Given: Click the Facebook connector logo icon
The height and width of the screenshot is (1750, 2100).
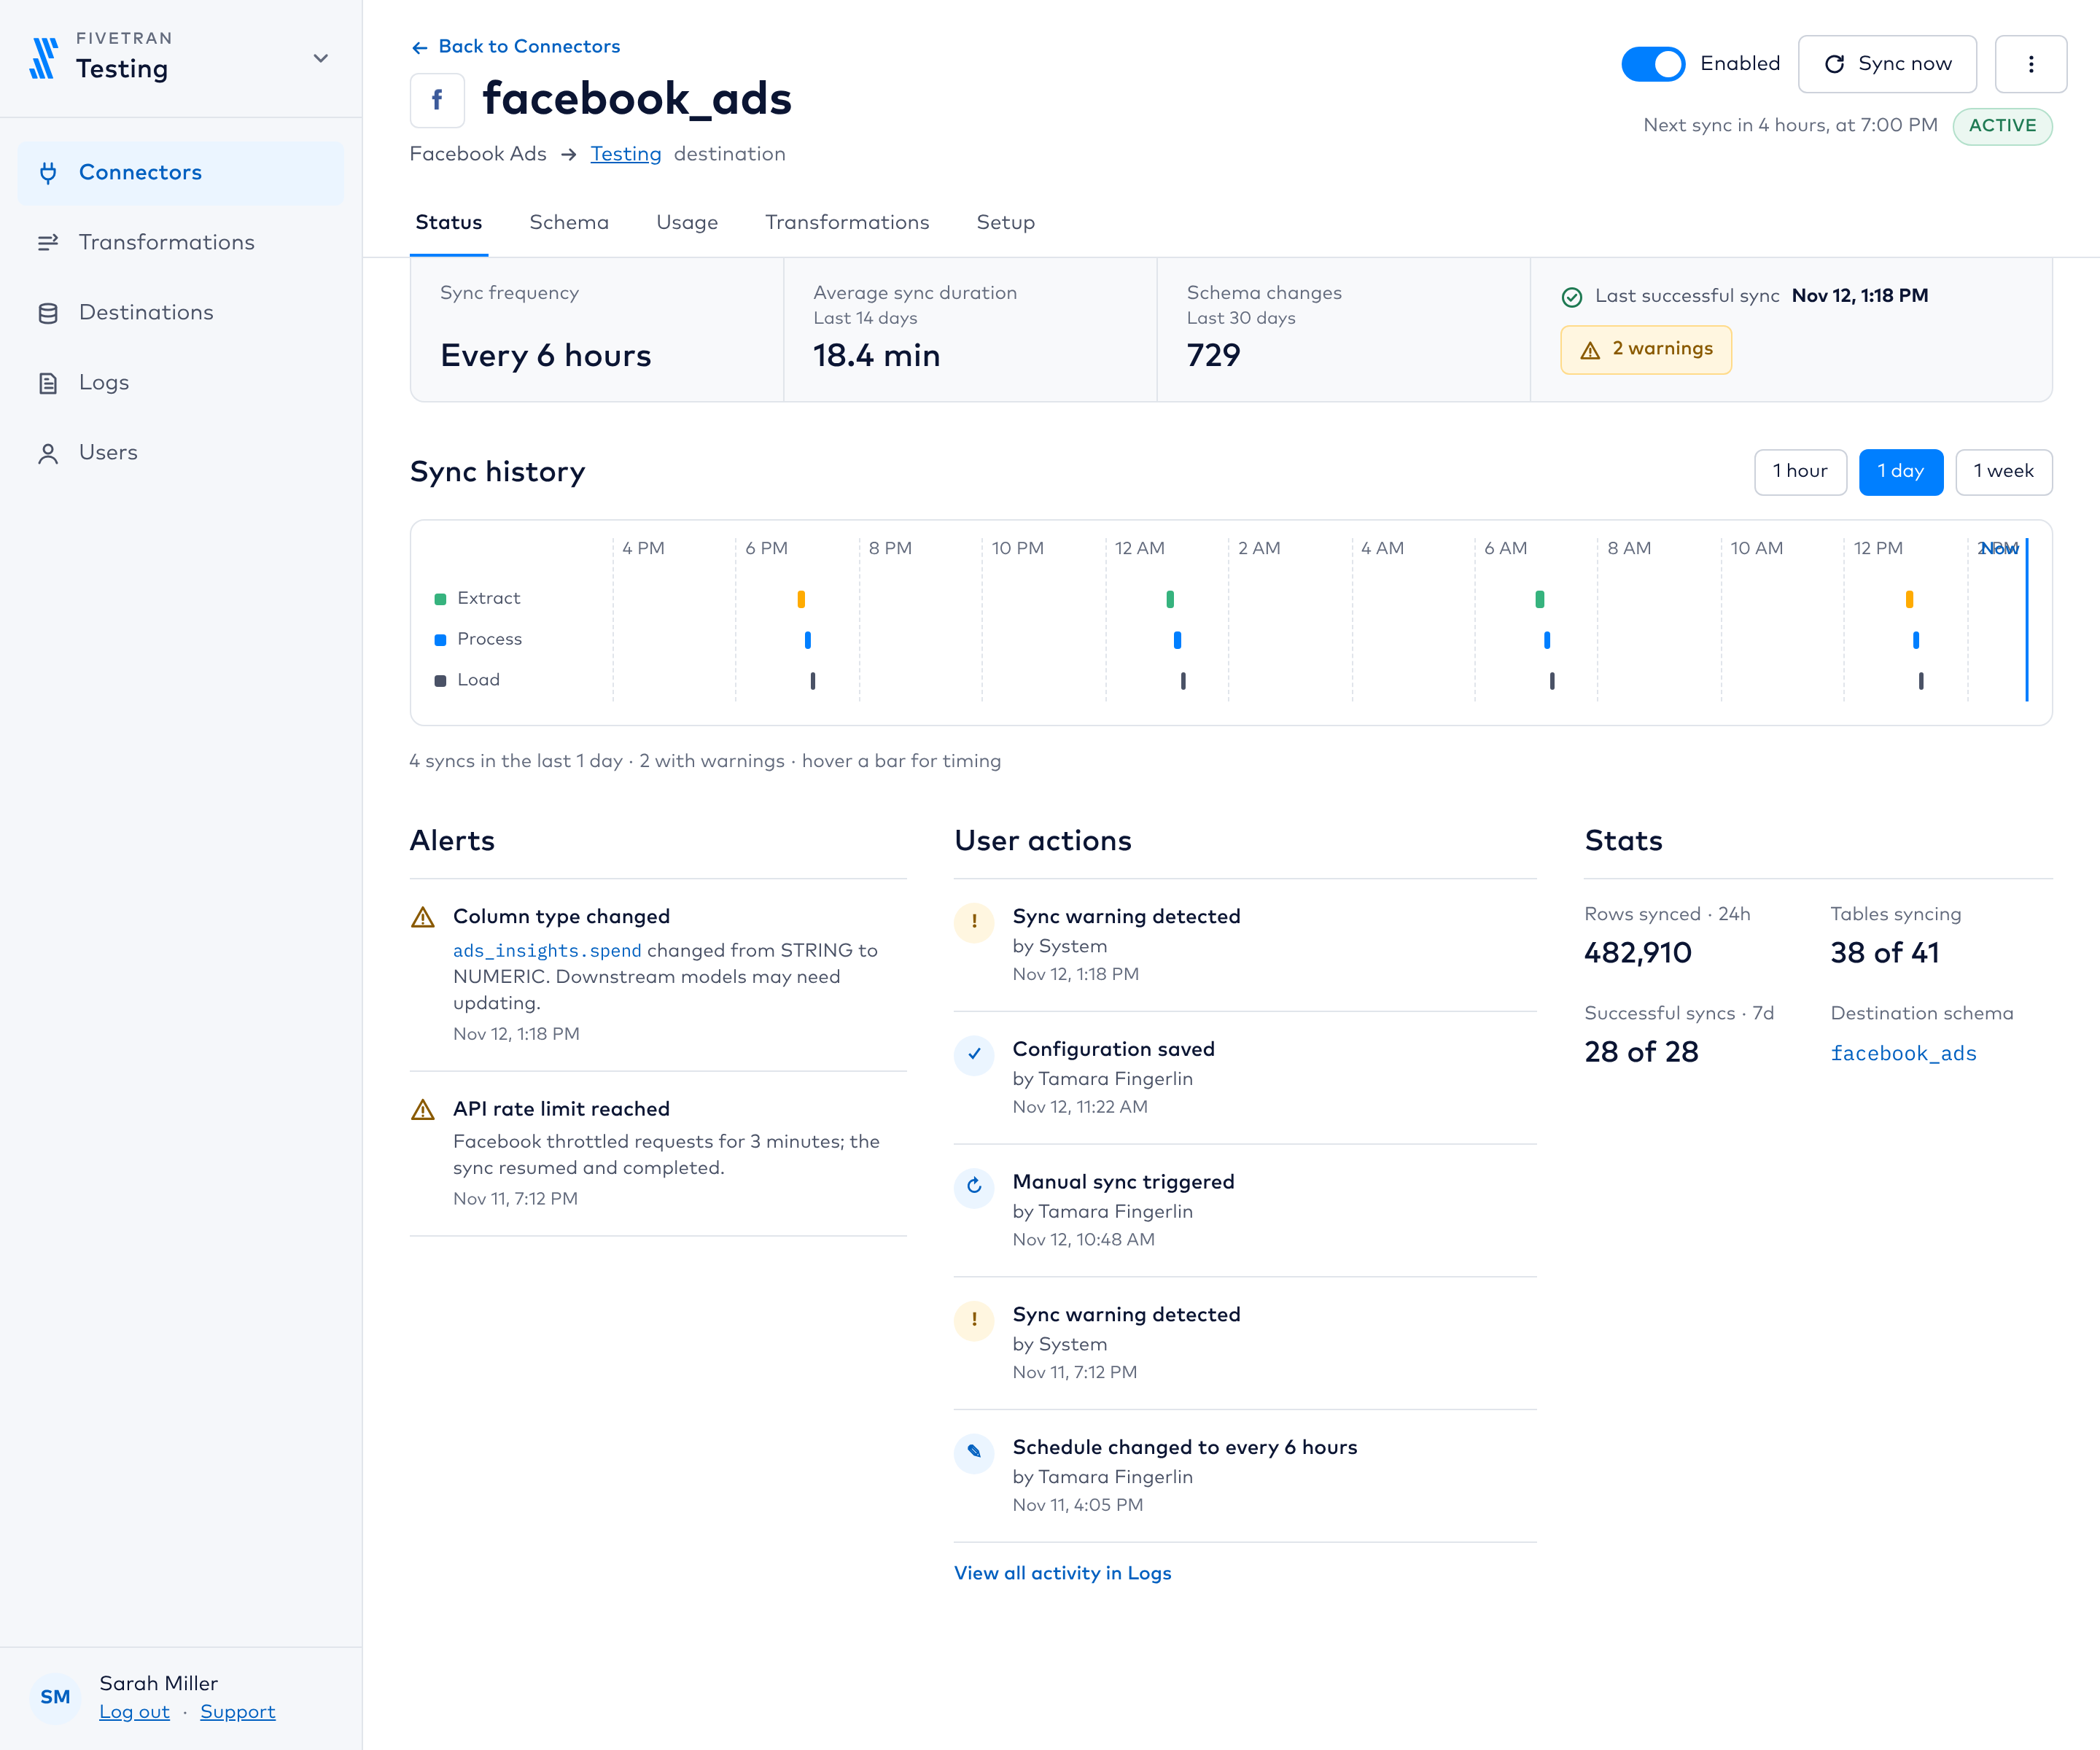Looking at the screenshot, I should pyautogui.click(x=437, y=100).
